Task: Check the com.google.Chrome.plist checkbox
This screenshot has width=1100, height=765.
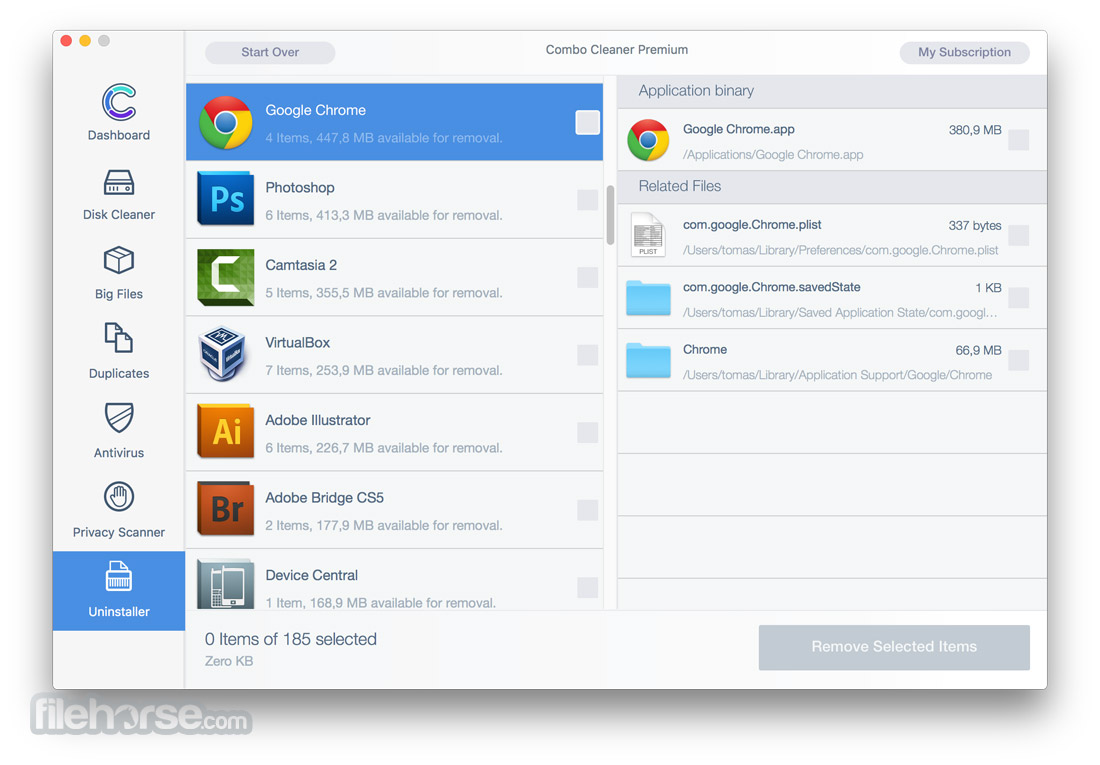Action: 1019,235
